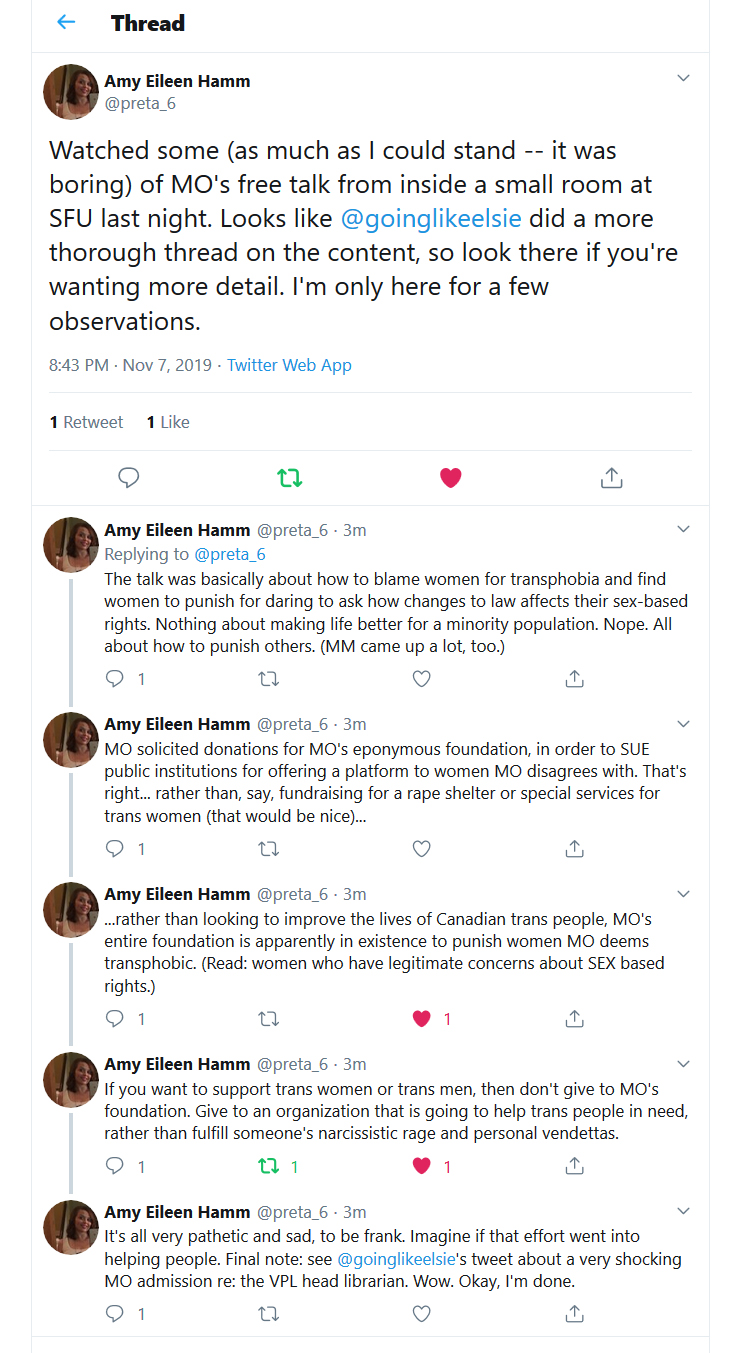Like the 'It's all very pathetic' reply
744x1353 pixels.
point(422,1313)
